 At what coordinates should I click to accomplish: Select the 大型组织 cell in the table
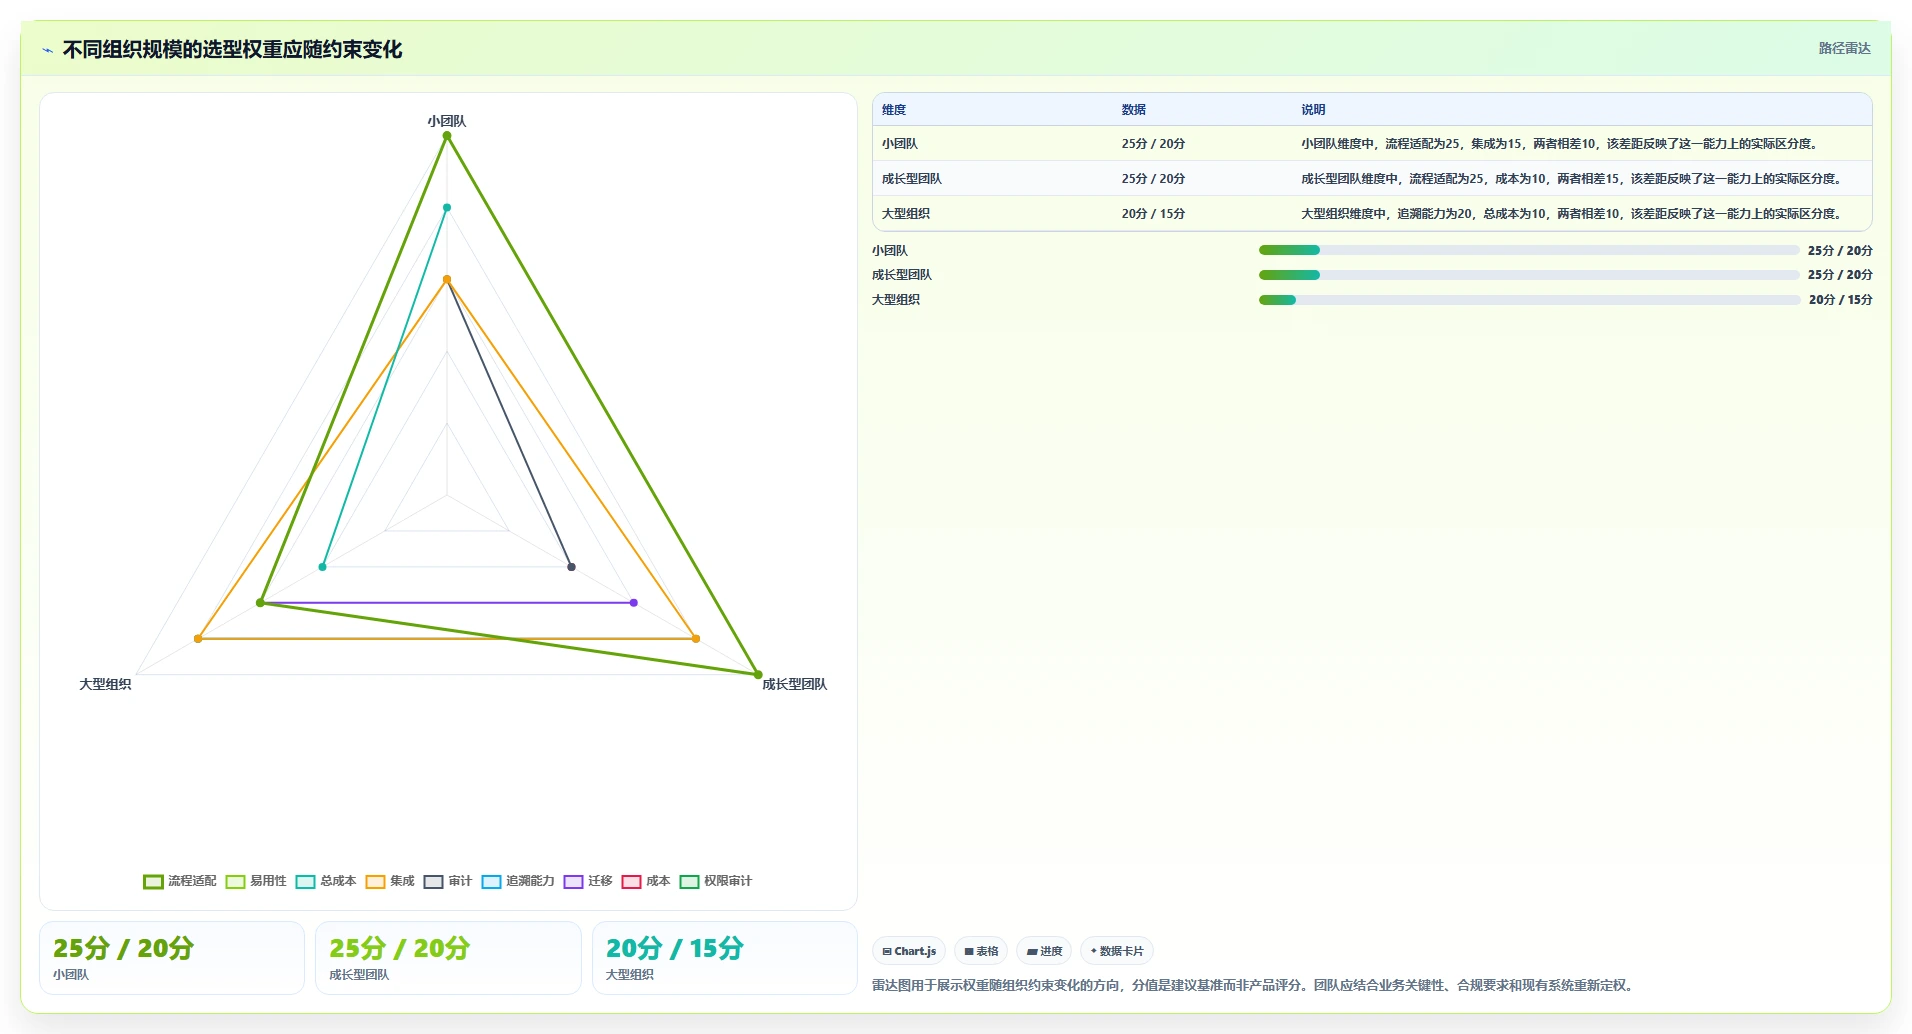906,214
